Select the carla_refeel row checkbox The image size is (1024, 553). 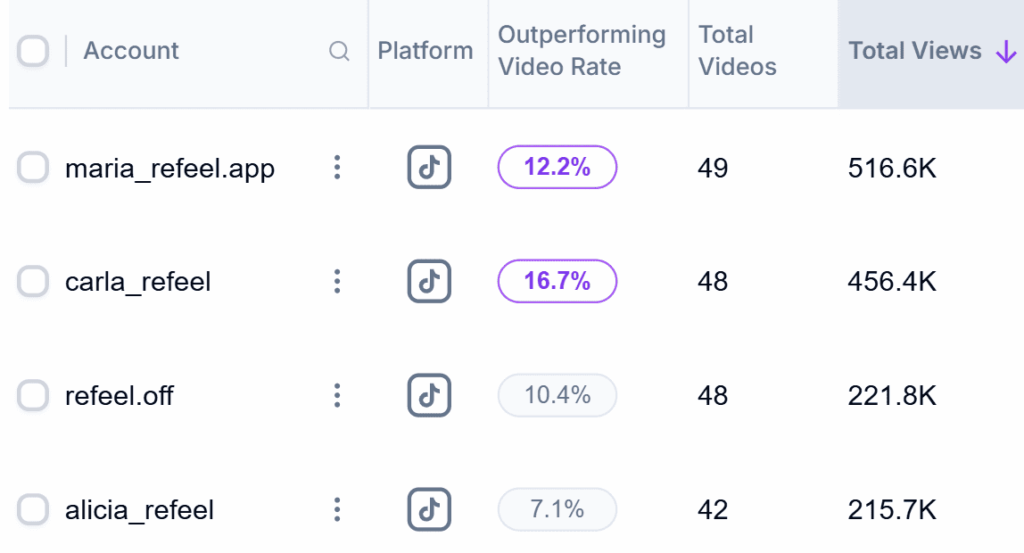click(33, 282)
